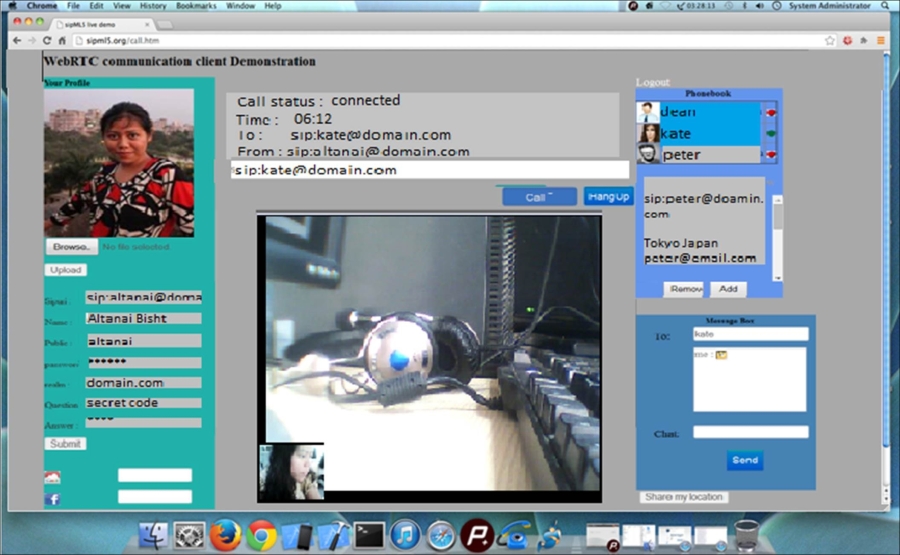
Task: Click the grey extension icon beside the menu
Action: click(x=864, y=40)
